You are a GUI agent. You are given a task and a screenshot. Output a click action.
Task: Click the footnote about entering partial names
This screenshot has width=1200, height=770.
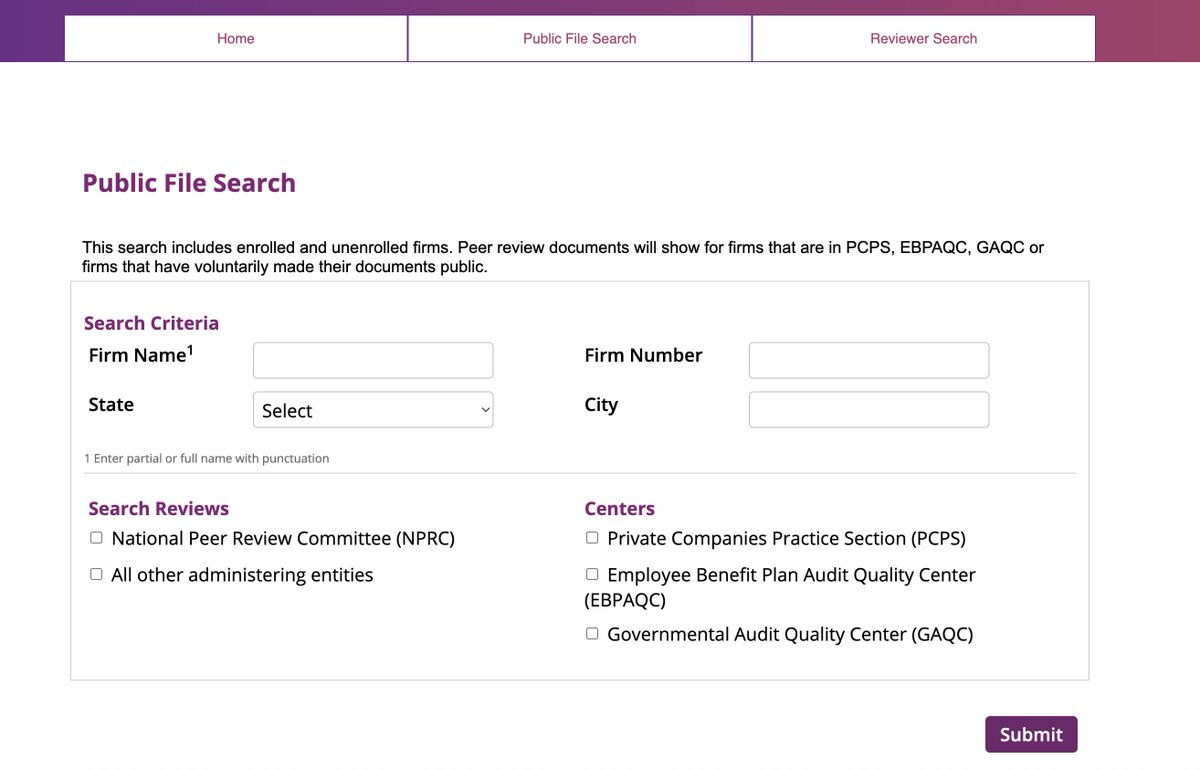[205, 458]
